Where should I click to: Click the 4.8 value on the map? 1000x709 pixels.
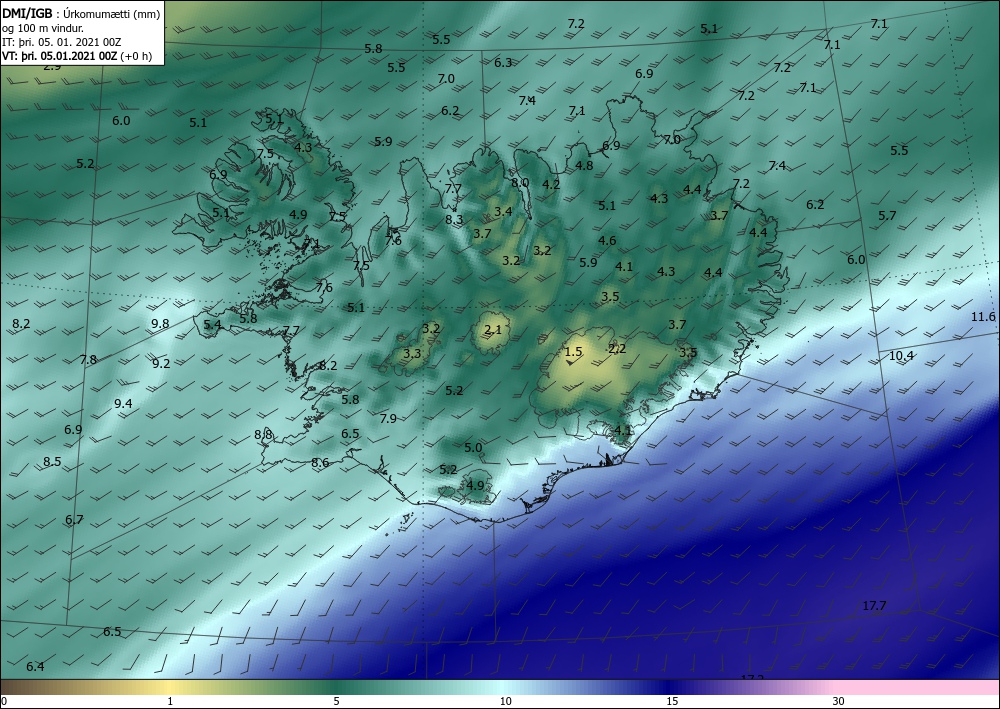tap(584, 165)
